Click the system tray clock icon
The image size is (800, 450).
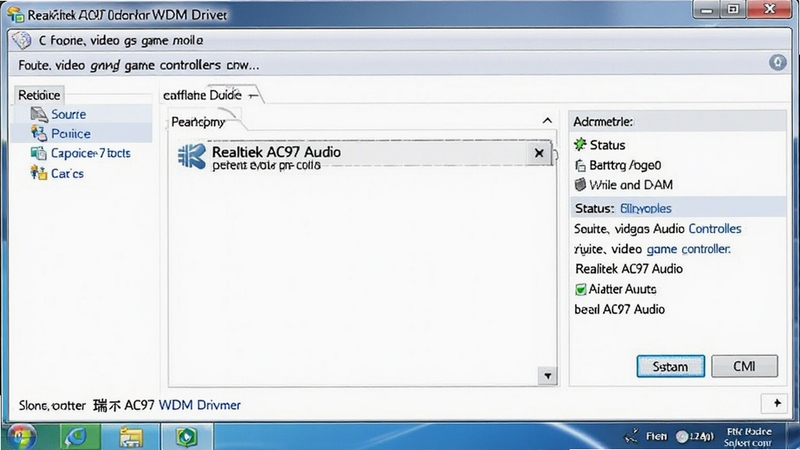(682, 437)
